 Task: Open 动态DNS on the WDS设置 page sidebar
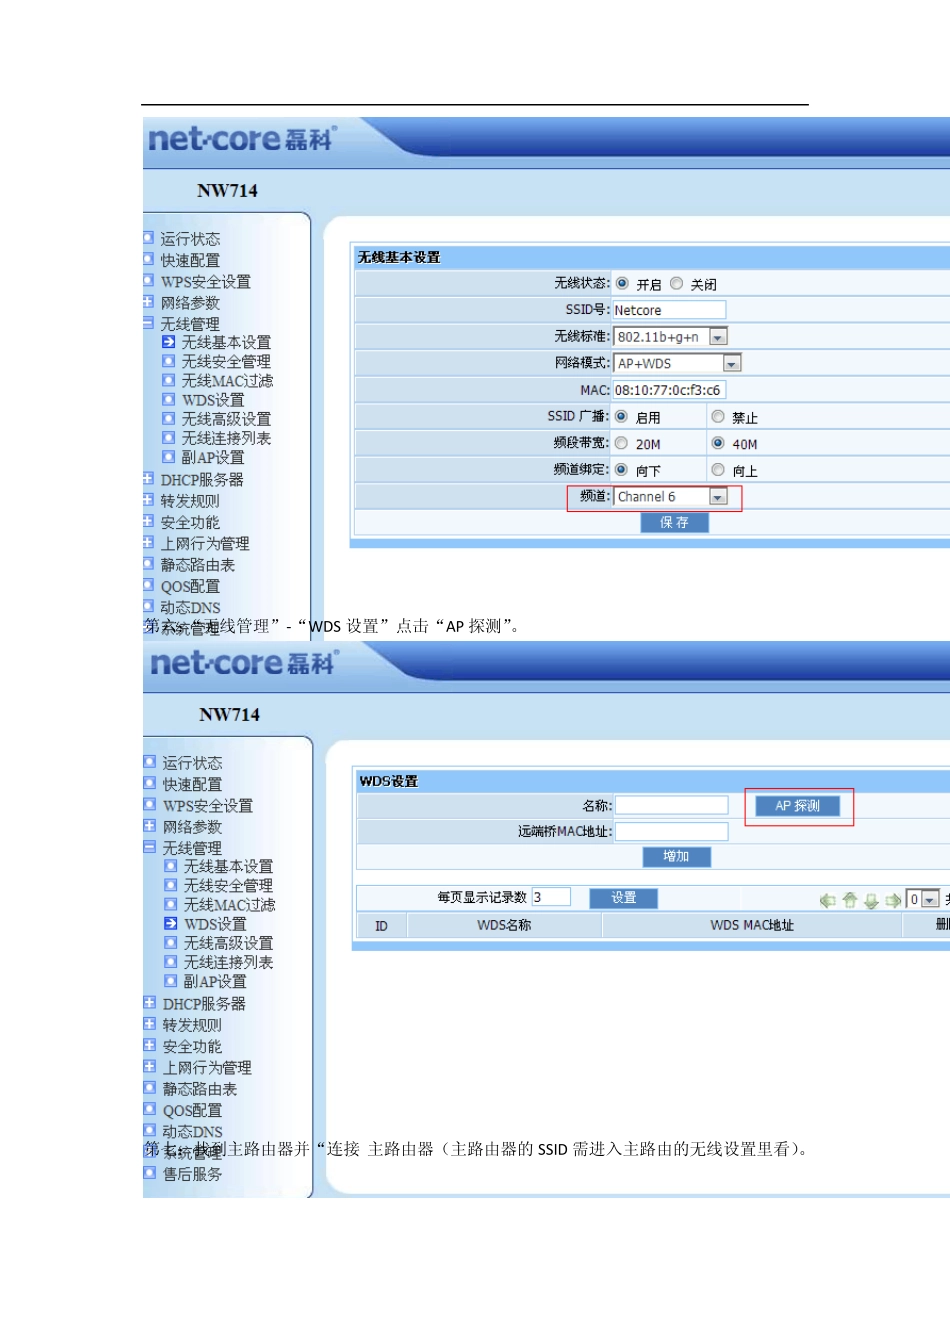pyautogui.click(x=192, y=1131)
